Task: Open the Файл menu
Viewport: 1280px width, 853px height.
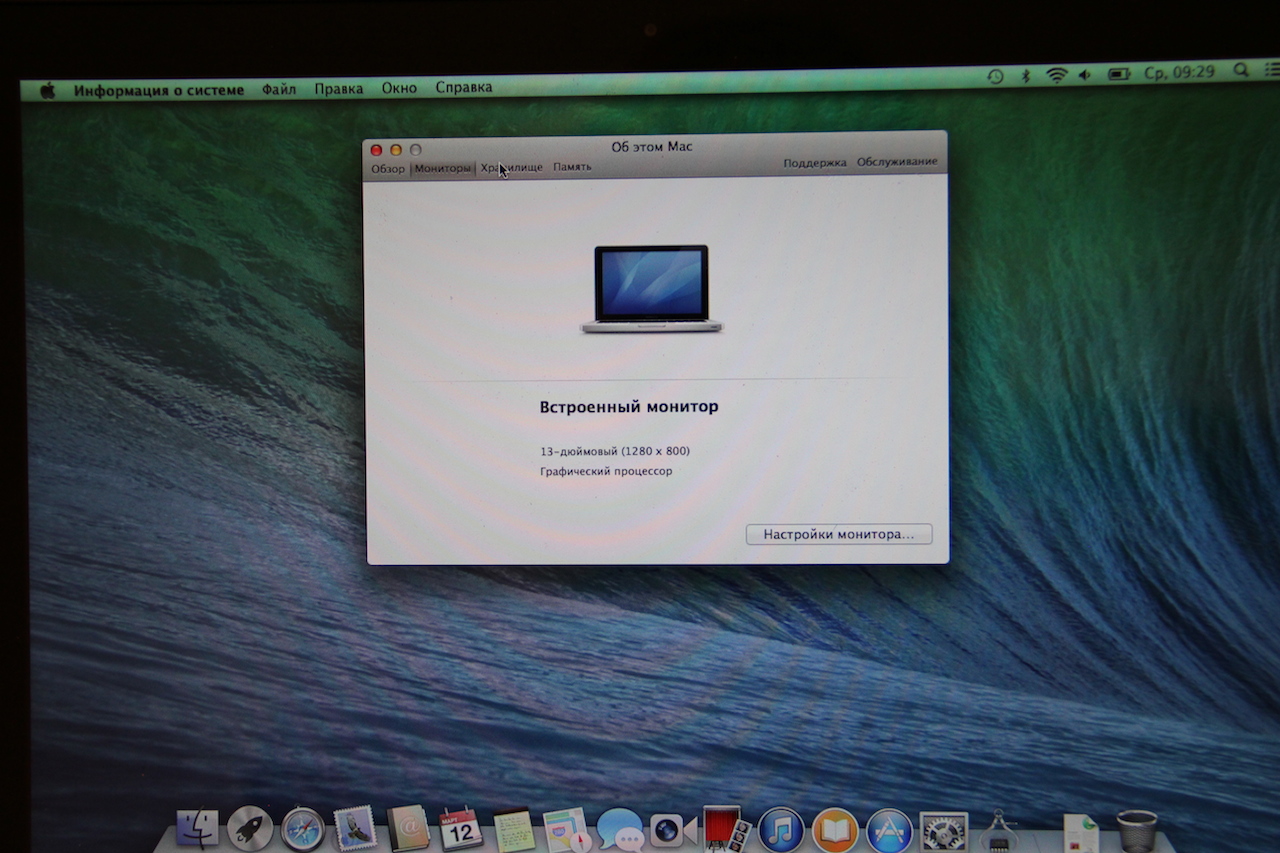Action: click(279, 89)
